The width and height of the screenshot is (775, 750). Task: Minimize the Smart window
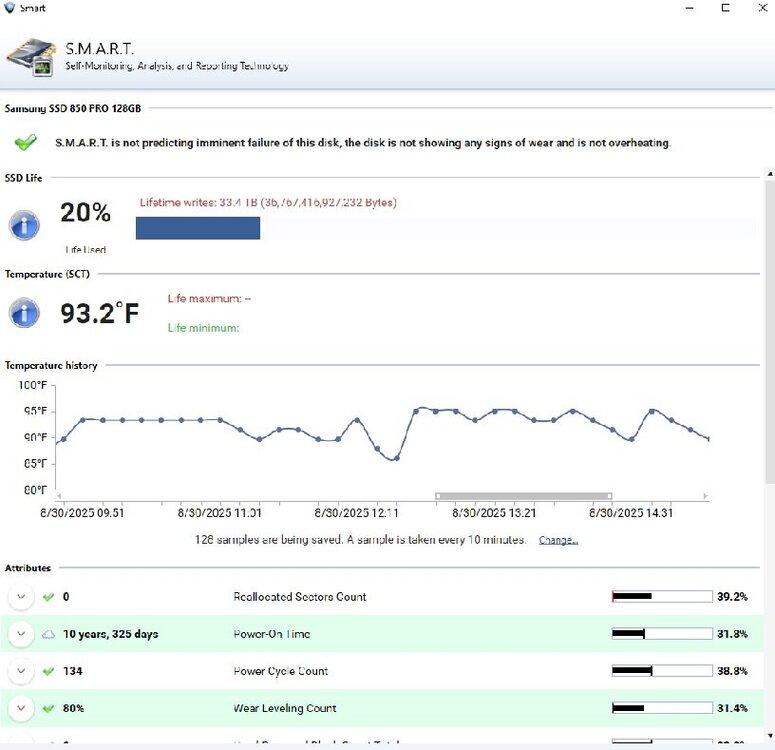[x=690, y=8]
